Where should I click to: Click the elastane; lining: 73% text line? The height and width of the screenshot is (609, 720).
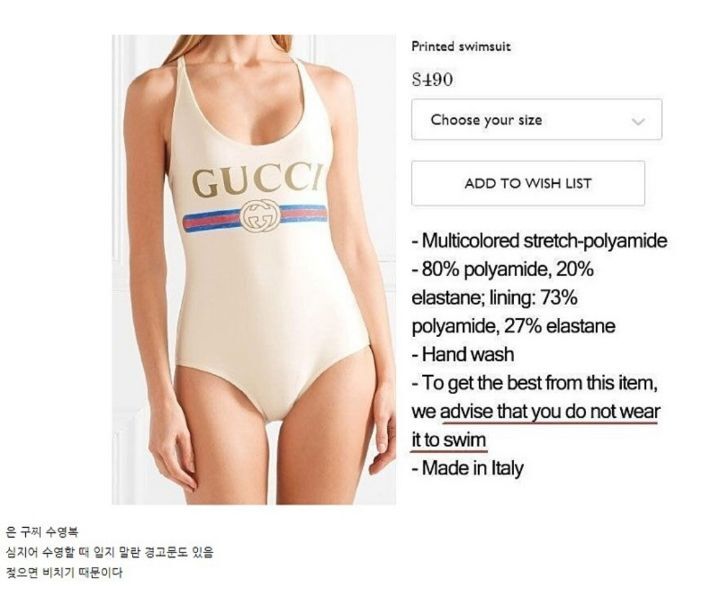click(x=495, y=298)
